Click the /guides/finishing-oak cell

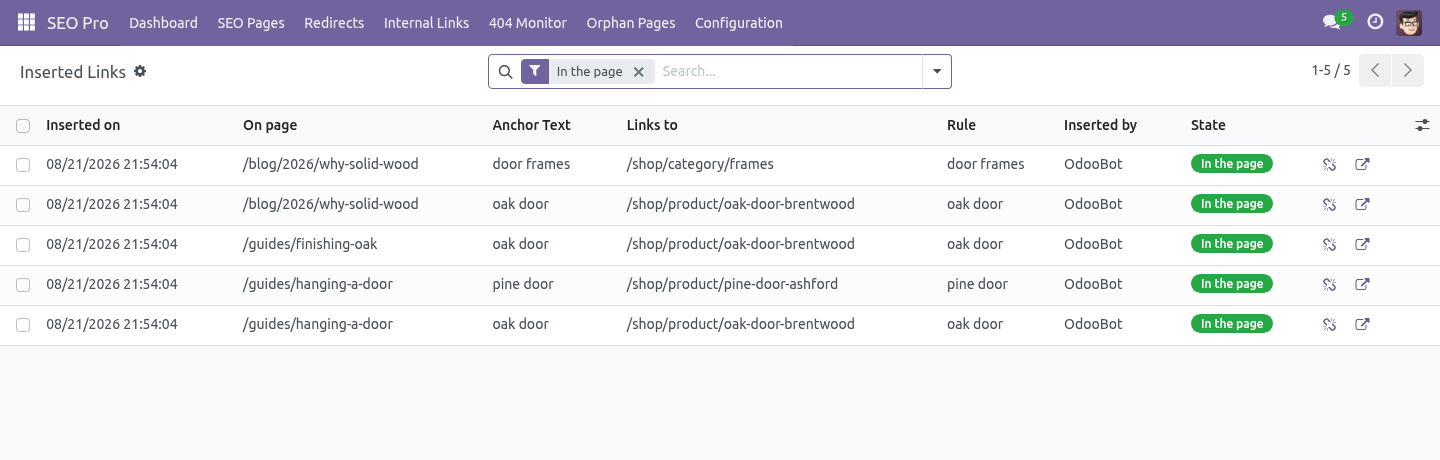pyautogui.click(x=310, y=244)
